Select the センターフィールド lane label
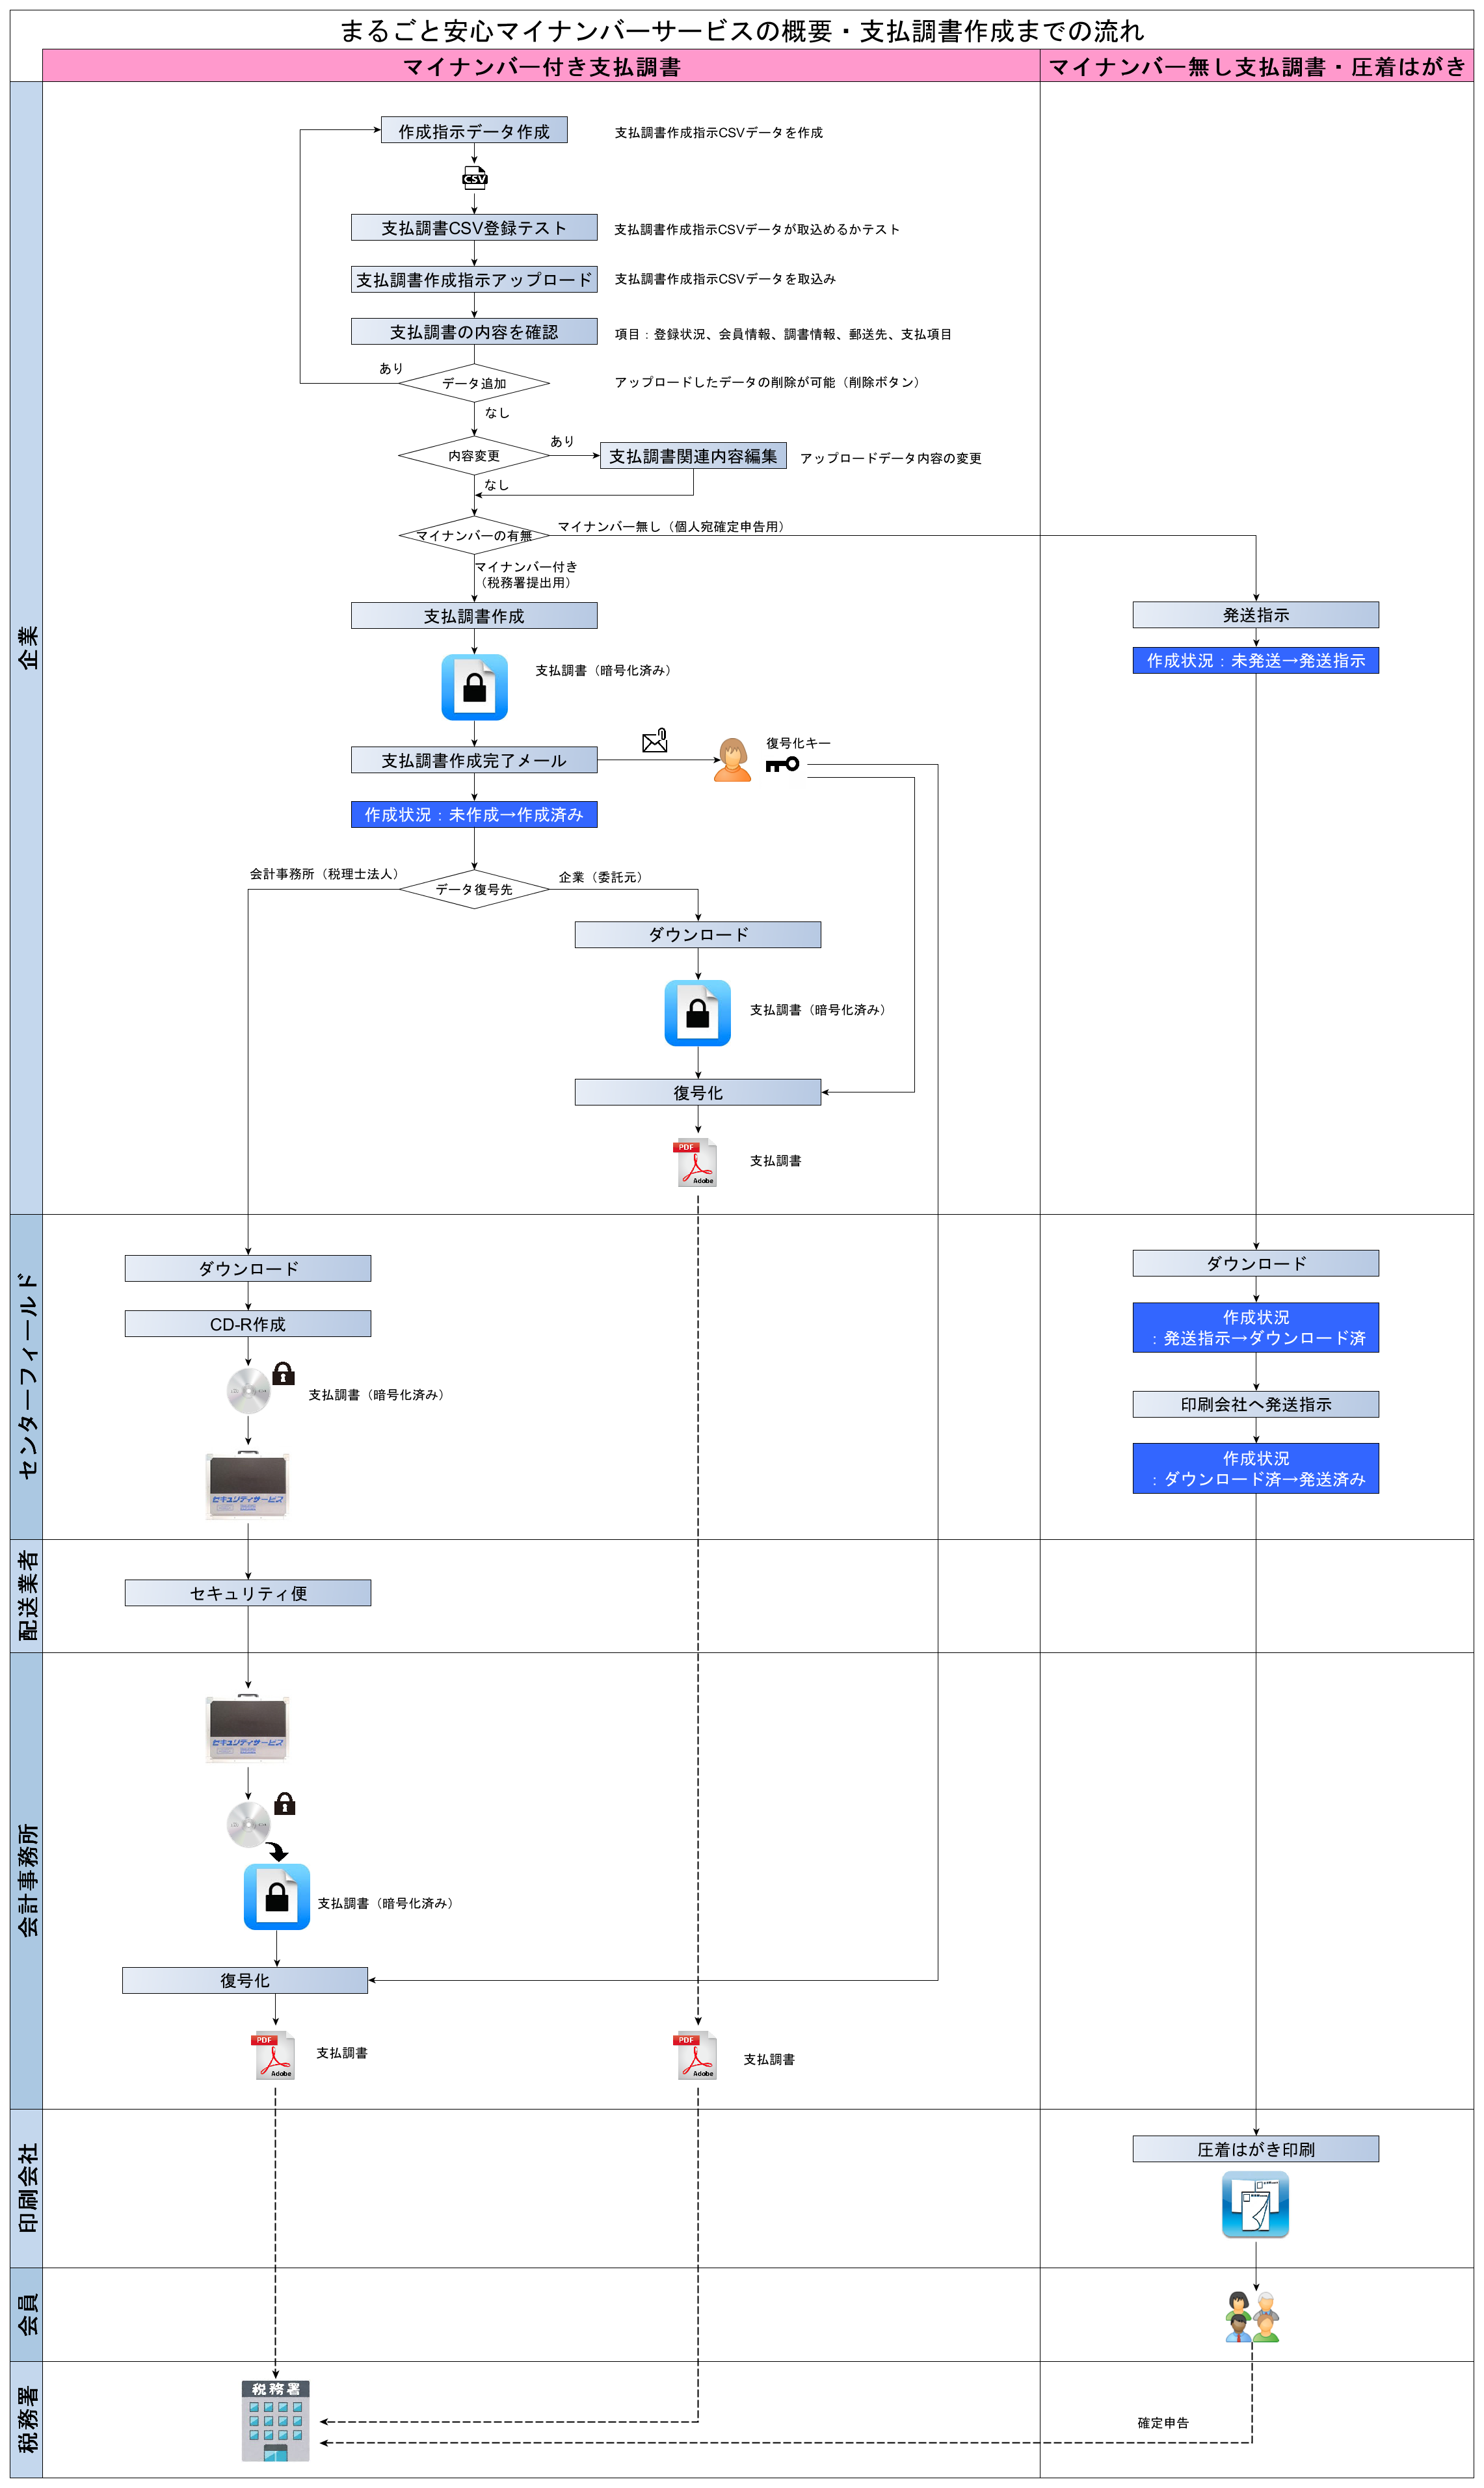 27,1376
